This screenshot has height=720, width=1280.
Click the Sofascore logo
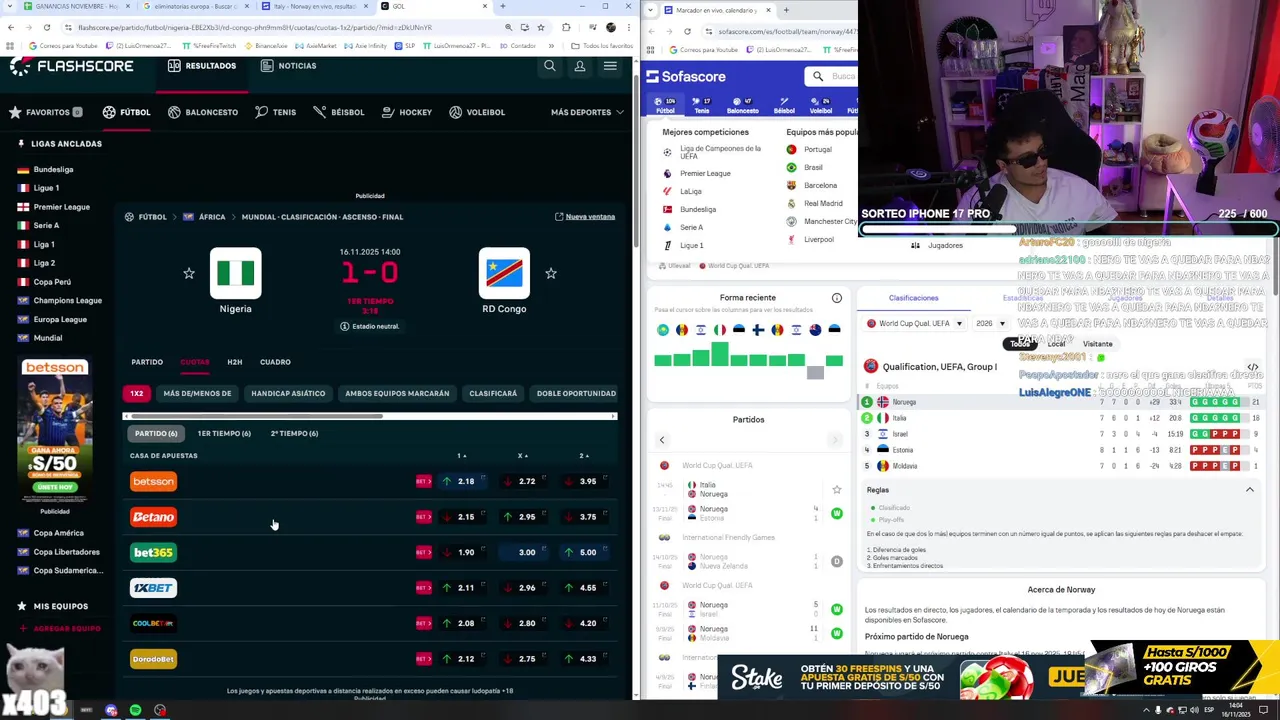686,77
